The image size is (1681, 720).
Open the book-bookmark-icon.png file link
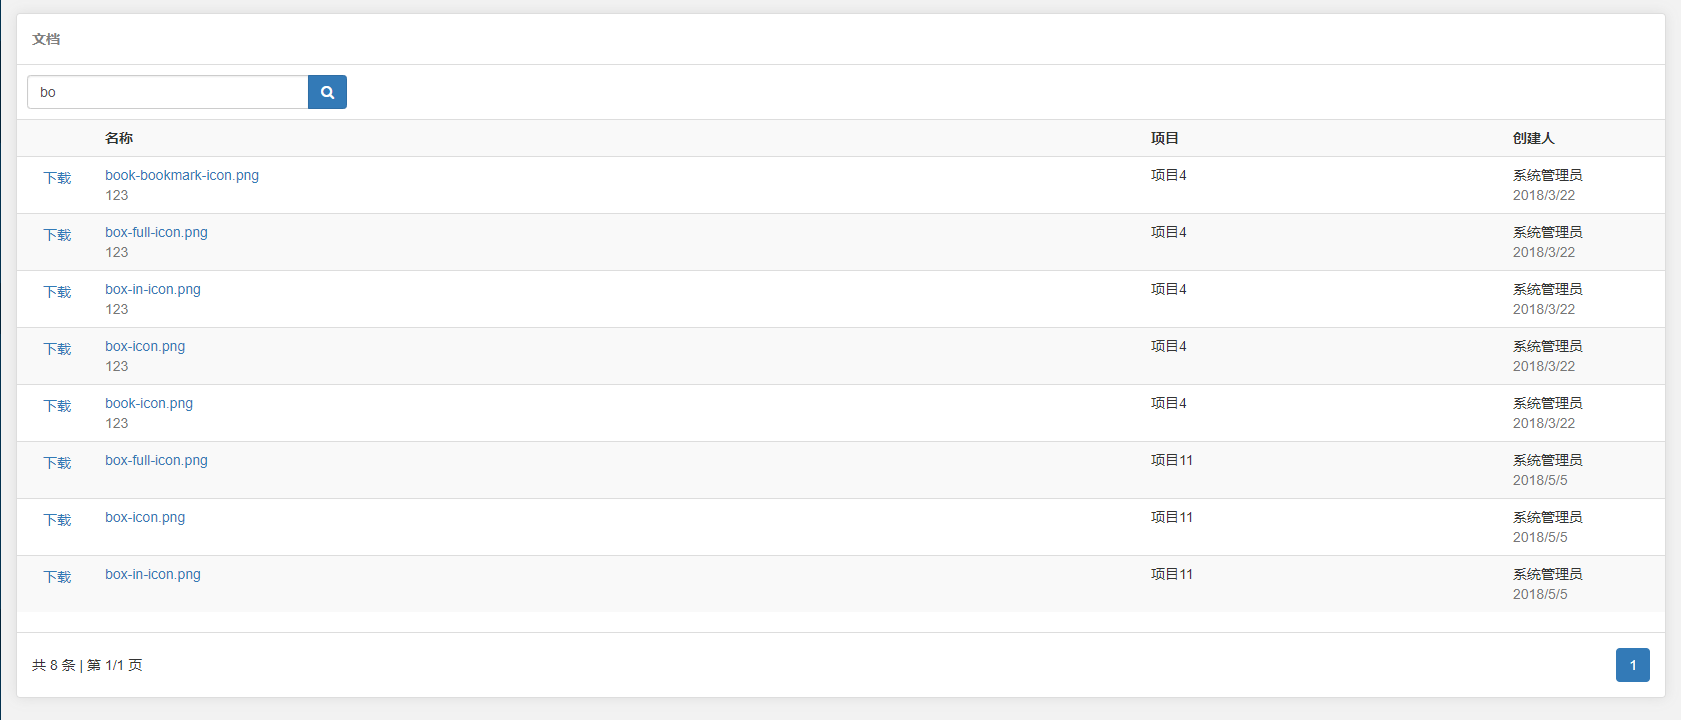[182, 175]
